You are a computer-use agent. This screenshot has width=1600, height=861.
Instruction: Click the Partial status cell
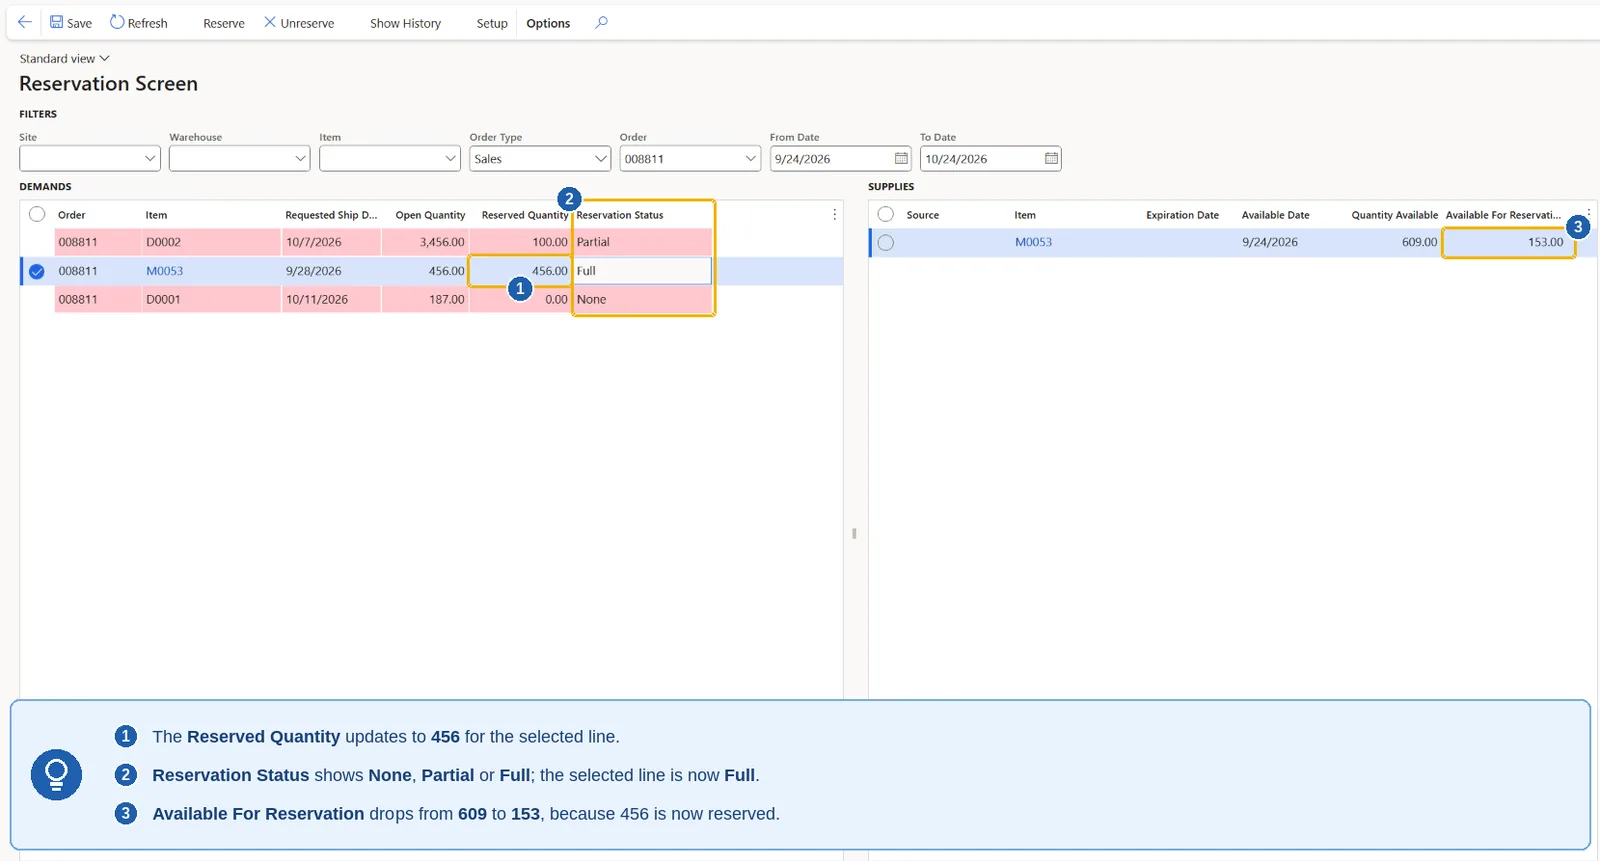point(642,242)
